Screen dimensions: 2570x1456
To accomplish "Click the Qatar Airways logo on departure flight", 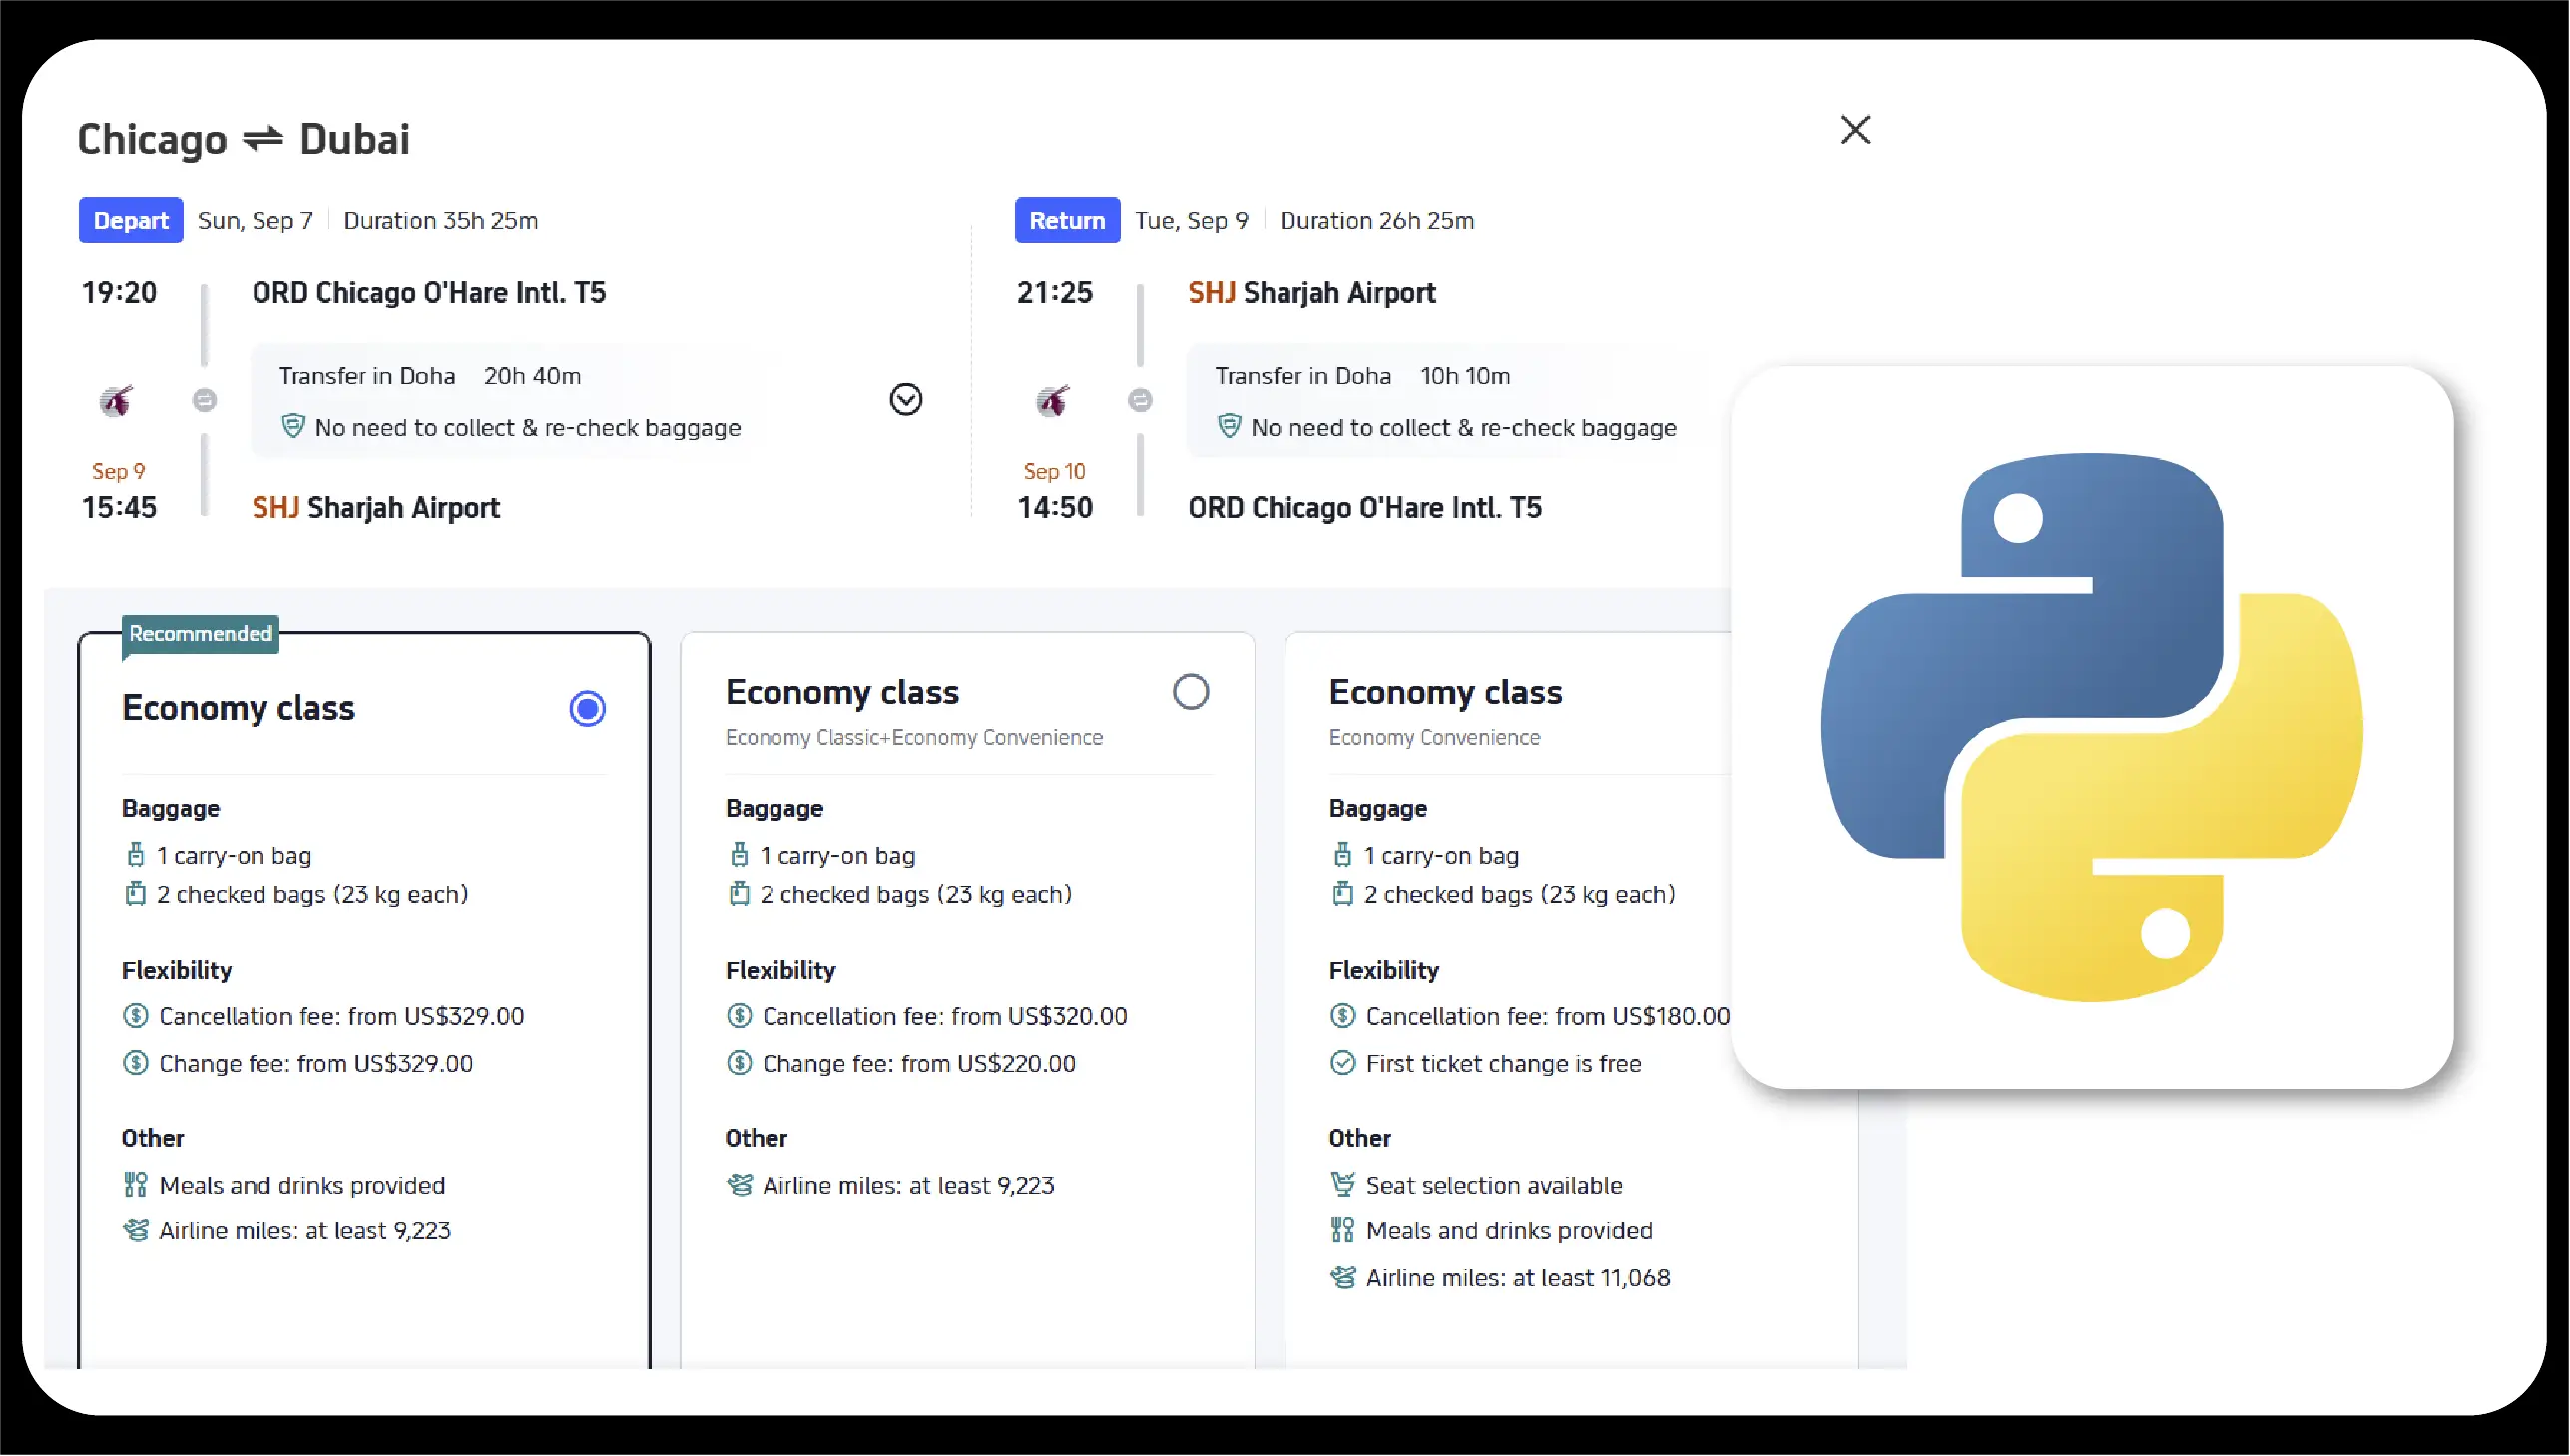I will [116, 401].
